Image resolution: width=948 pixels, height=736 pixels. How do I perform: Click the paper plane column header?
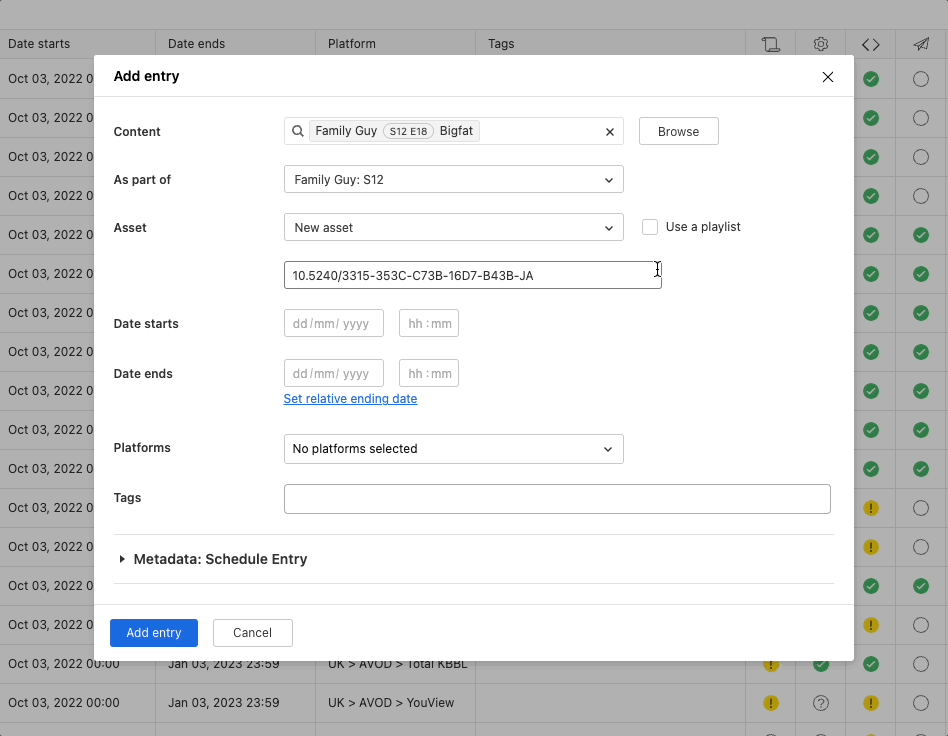coord(921,44)
